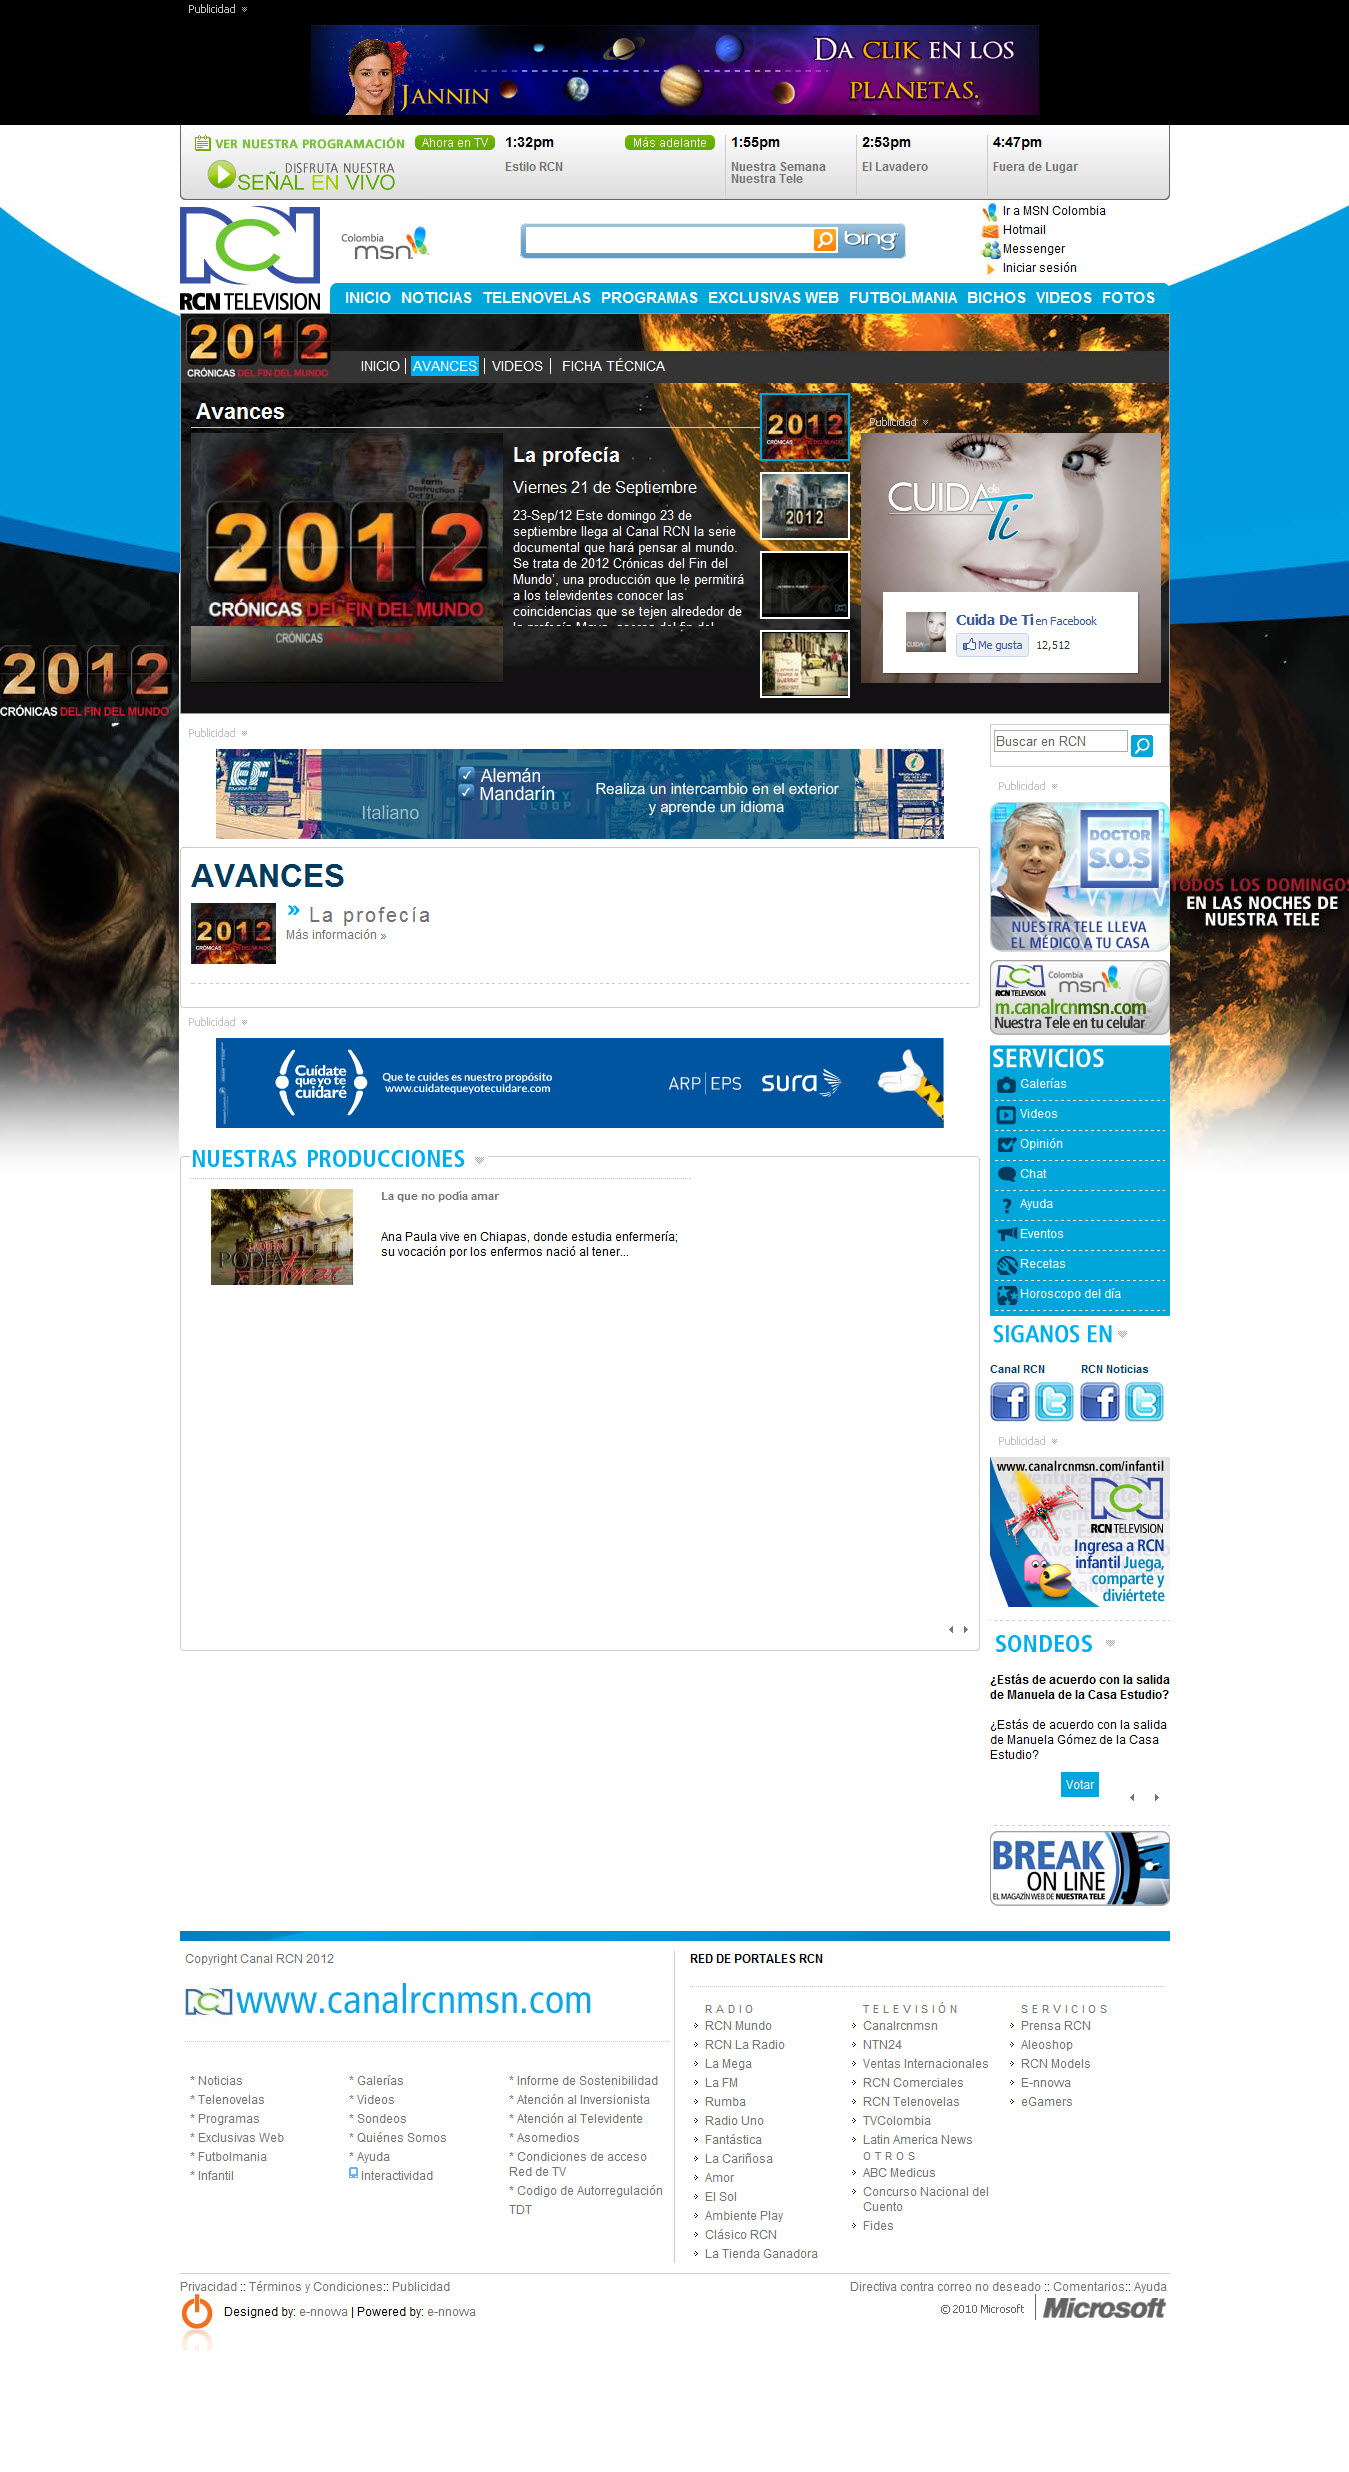The image size is (1349, 2472).
Task: Open RCN Noticias Twitter icon
Action: [x=1144, y=1402]
